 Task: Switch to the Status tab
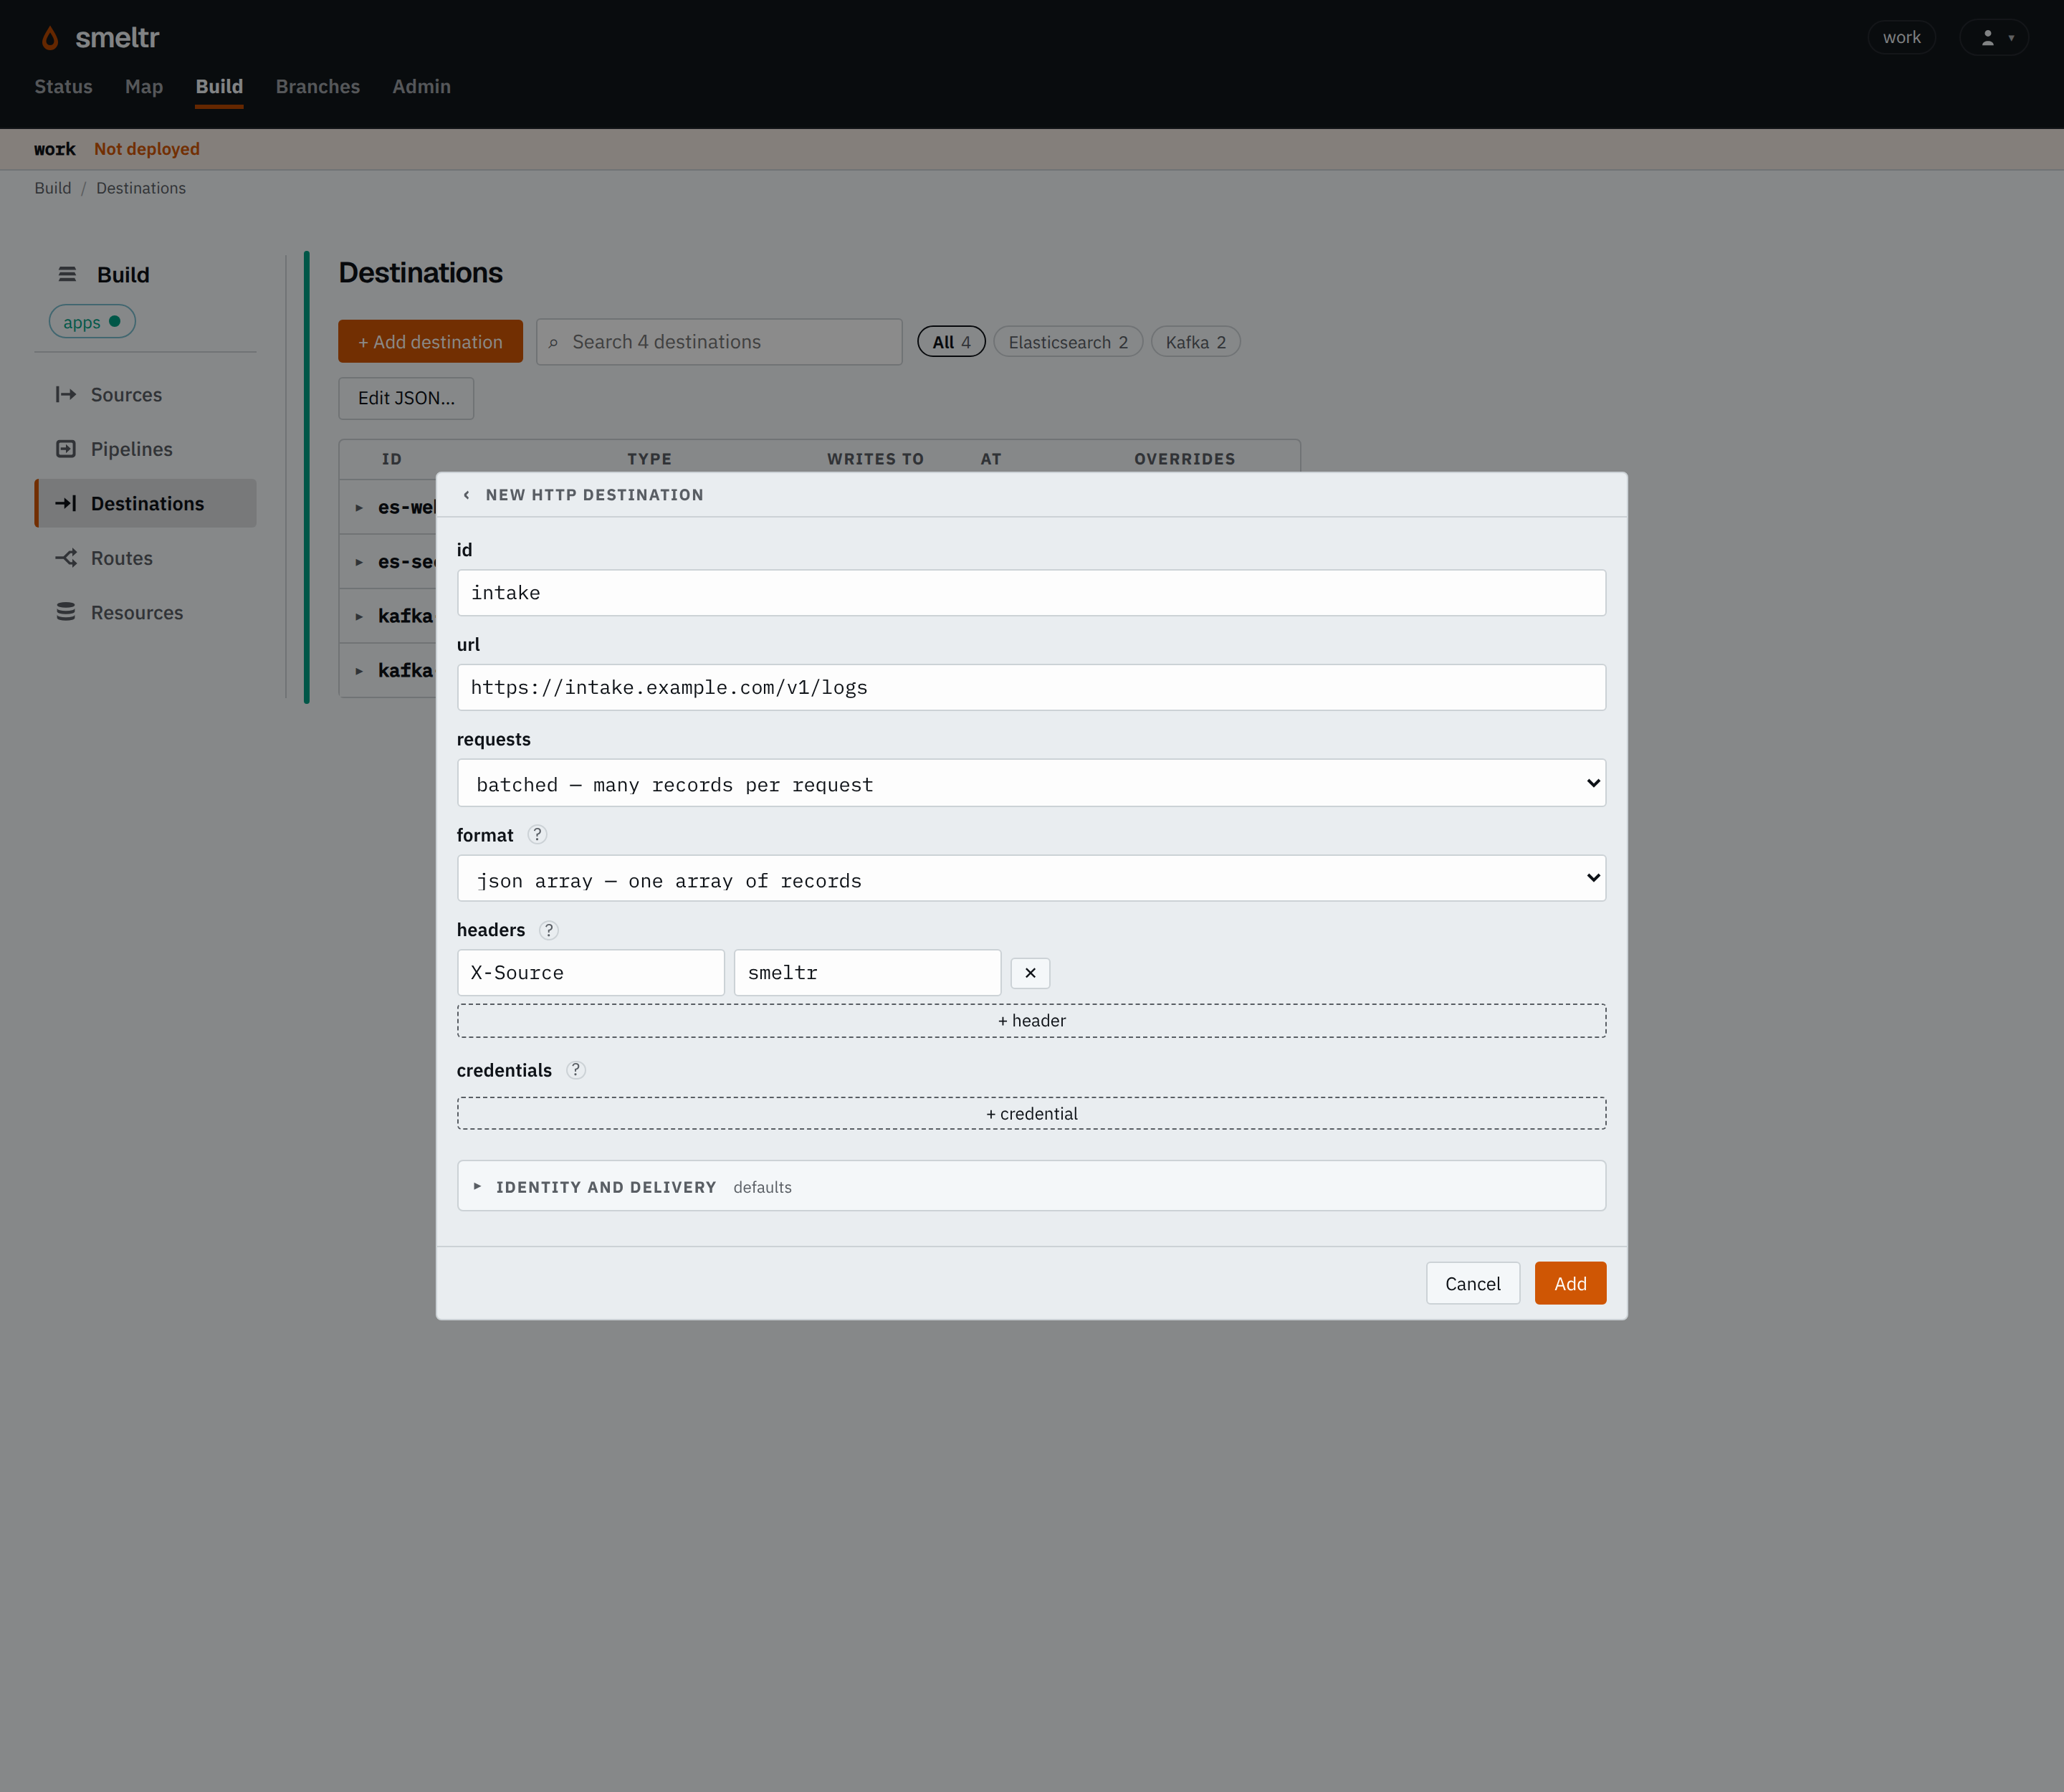point(63,87)
